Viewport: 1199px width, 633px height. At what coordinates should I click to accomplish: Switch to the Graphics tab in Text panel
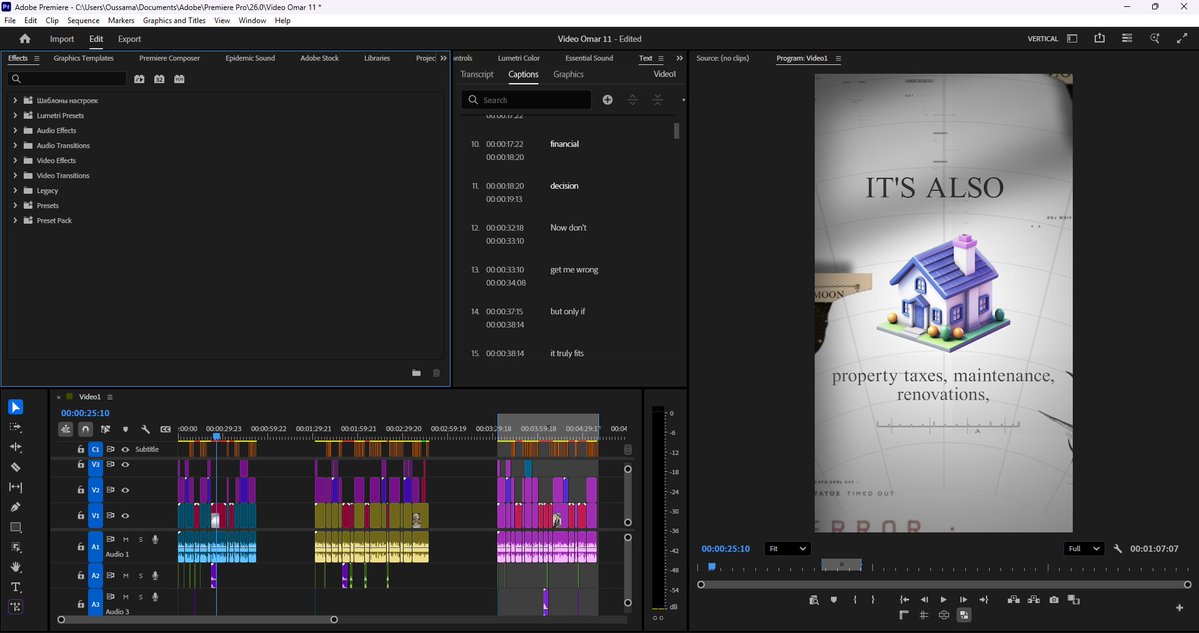[568, 74]
